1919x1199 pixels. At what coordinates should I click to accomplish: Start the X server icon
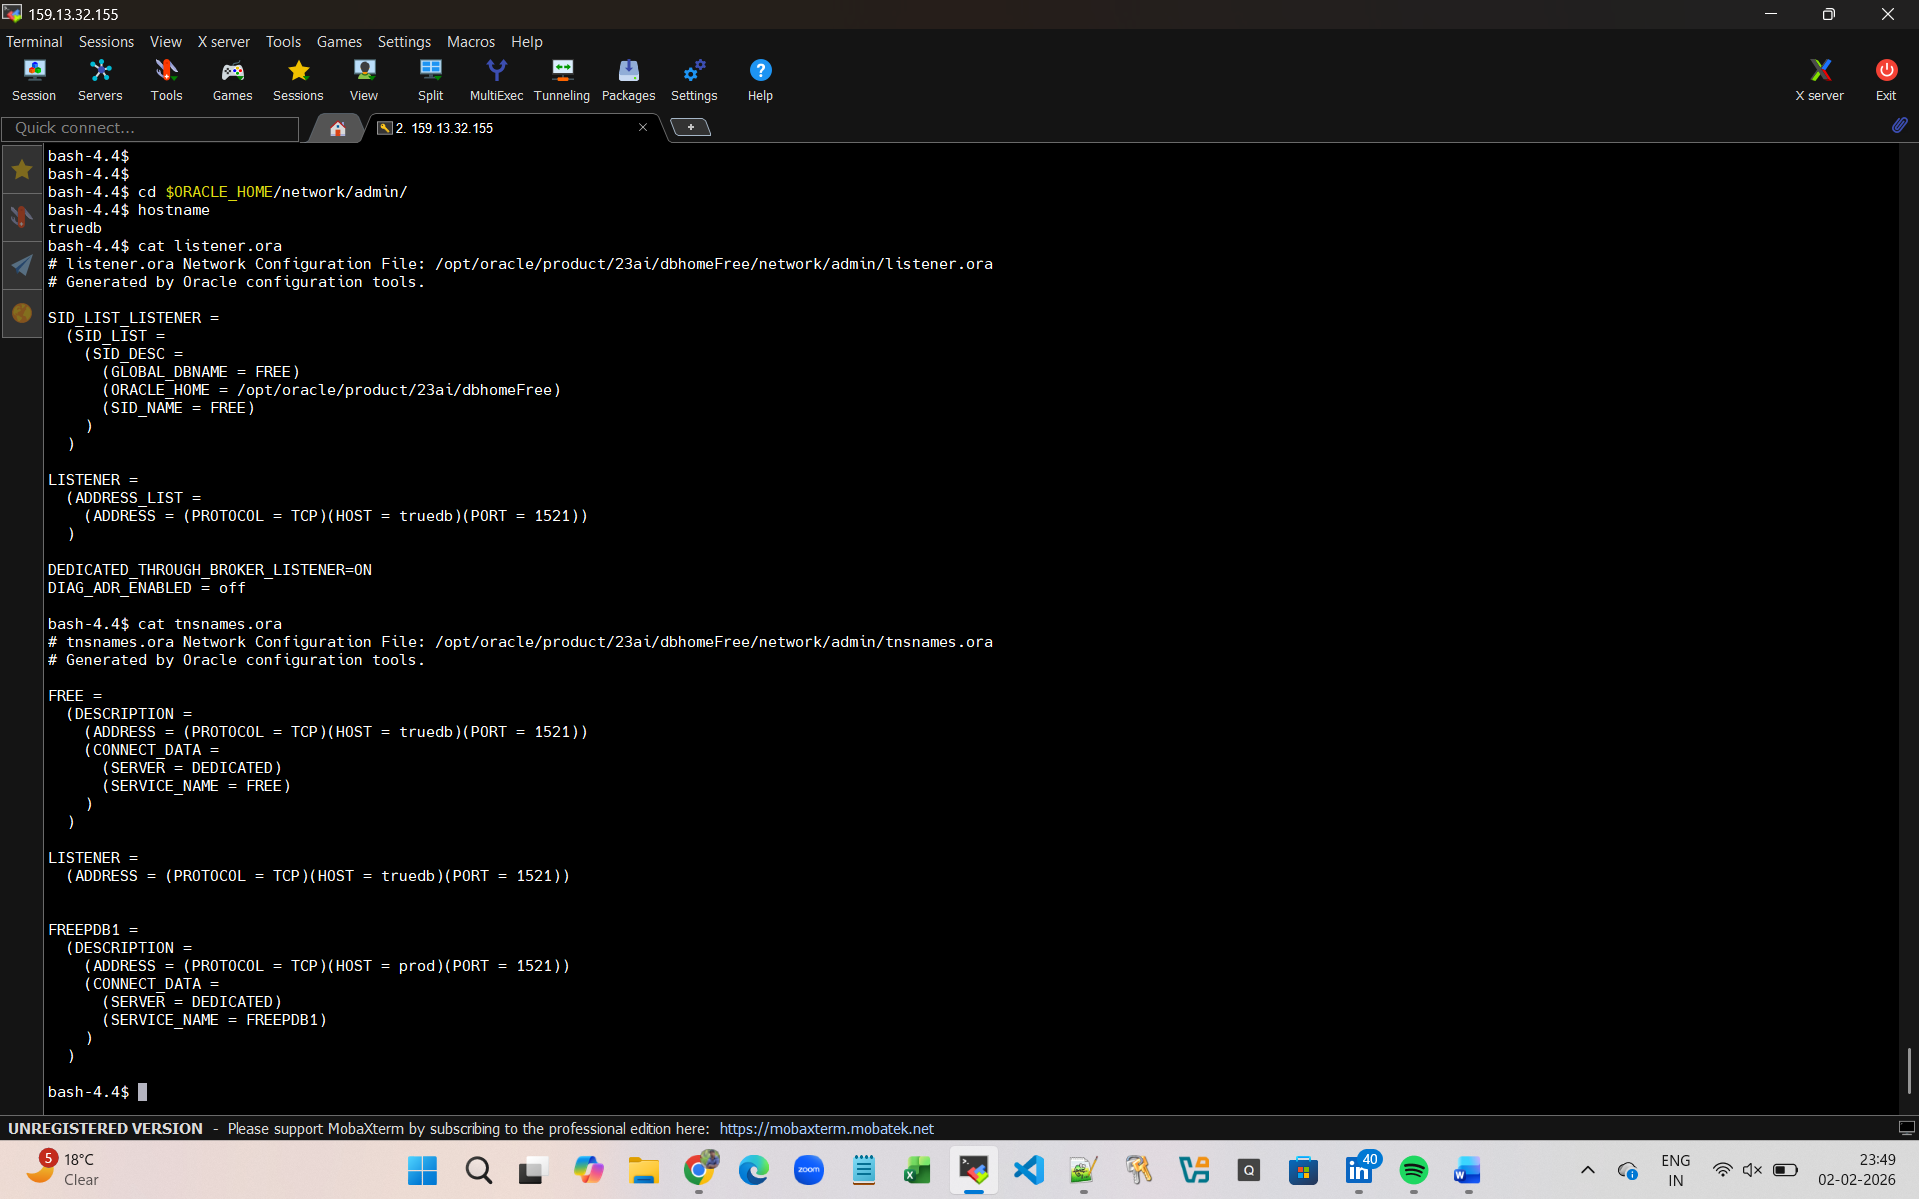pyautogui.click(x=1819, y=79)
